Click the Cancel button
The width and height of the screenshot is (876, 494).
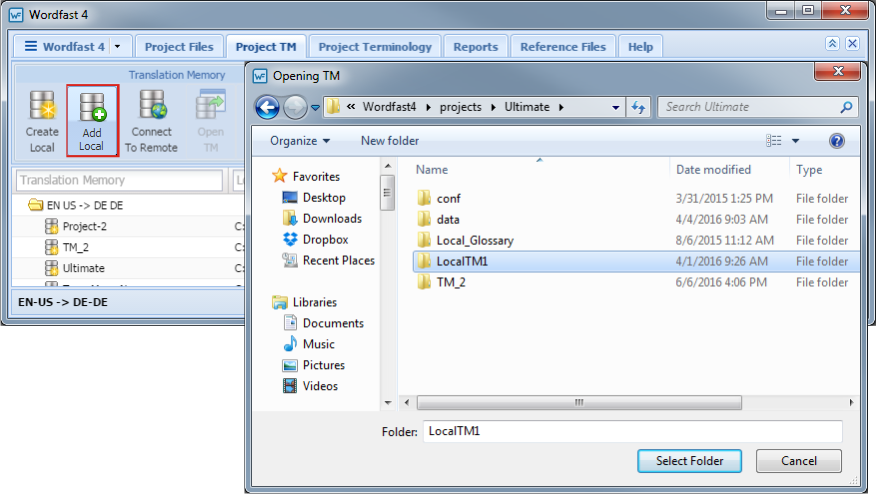click(x=799, y=461)
